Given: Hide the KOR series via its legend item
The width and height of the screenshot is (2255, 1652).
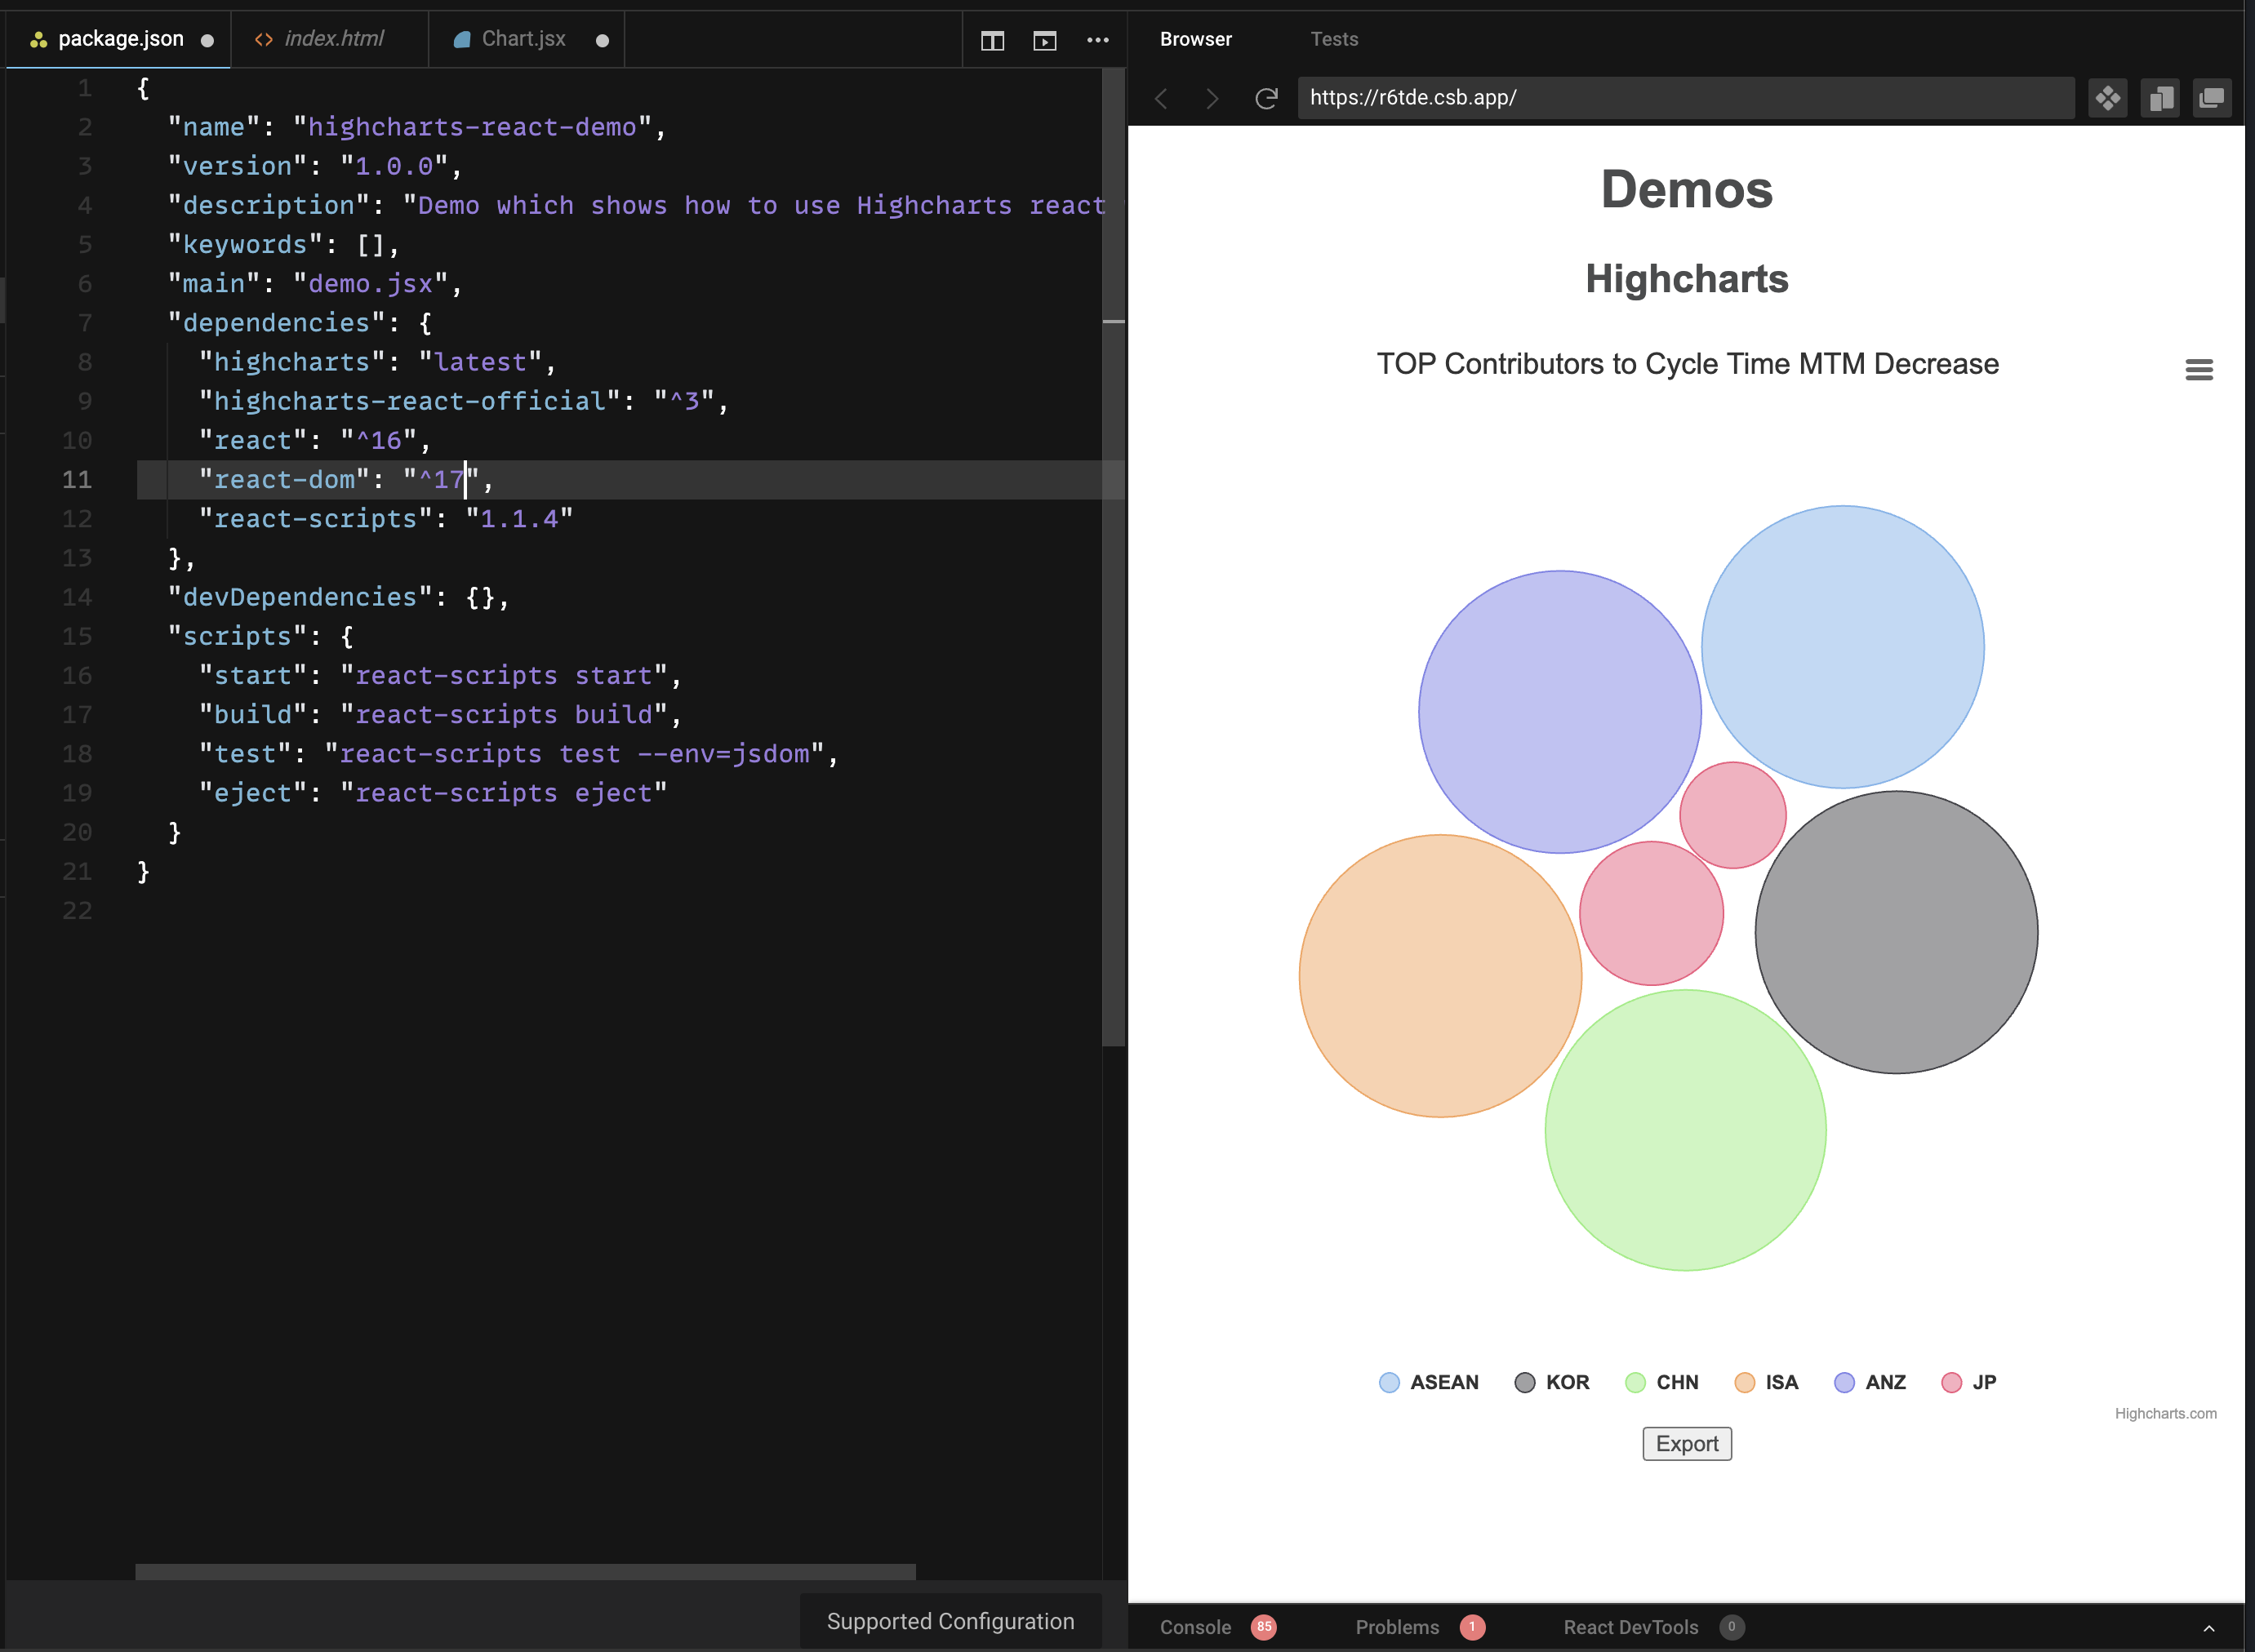Looking at the screenshot, I should click(x=1551, y=1382).
